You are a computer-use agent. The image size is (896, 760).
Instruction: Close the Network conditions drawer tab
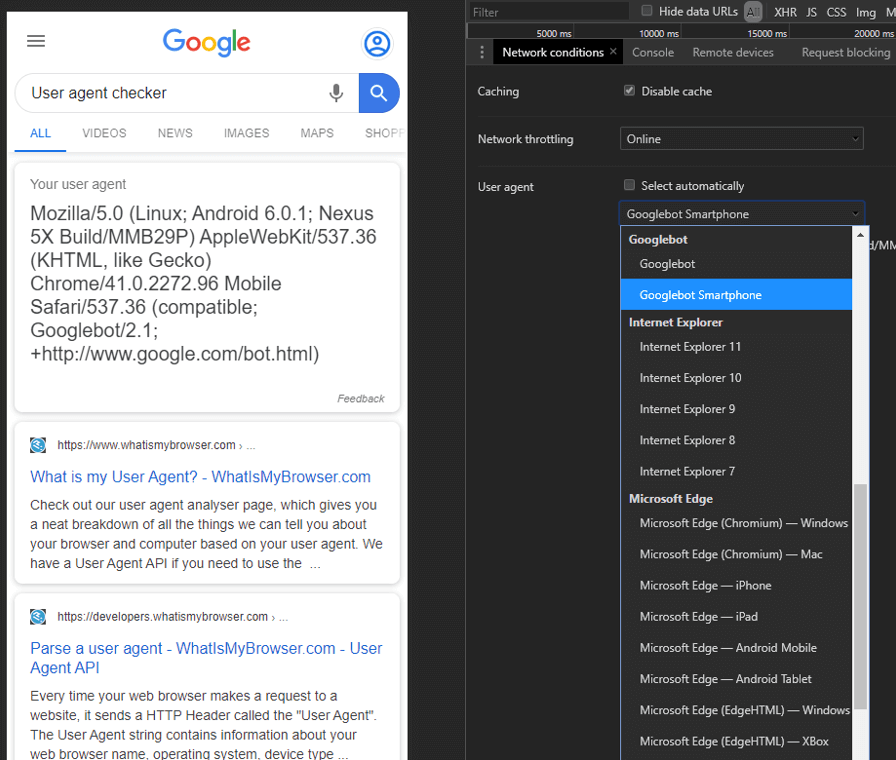[613, 51]
